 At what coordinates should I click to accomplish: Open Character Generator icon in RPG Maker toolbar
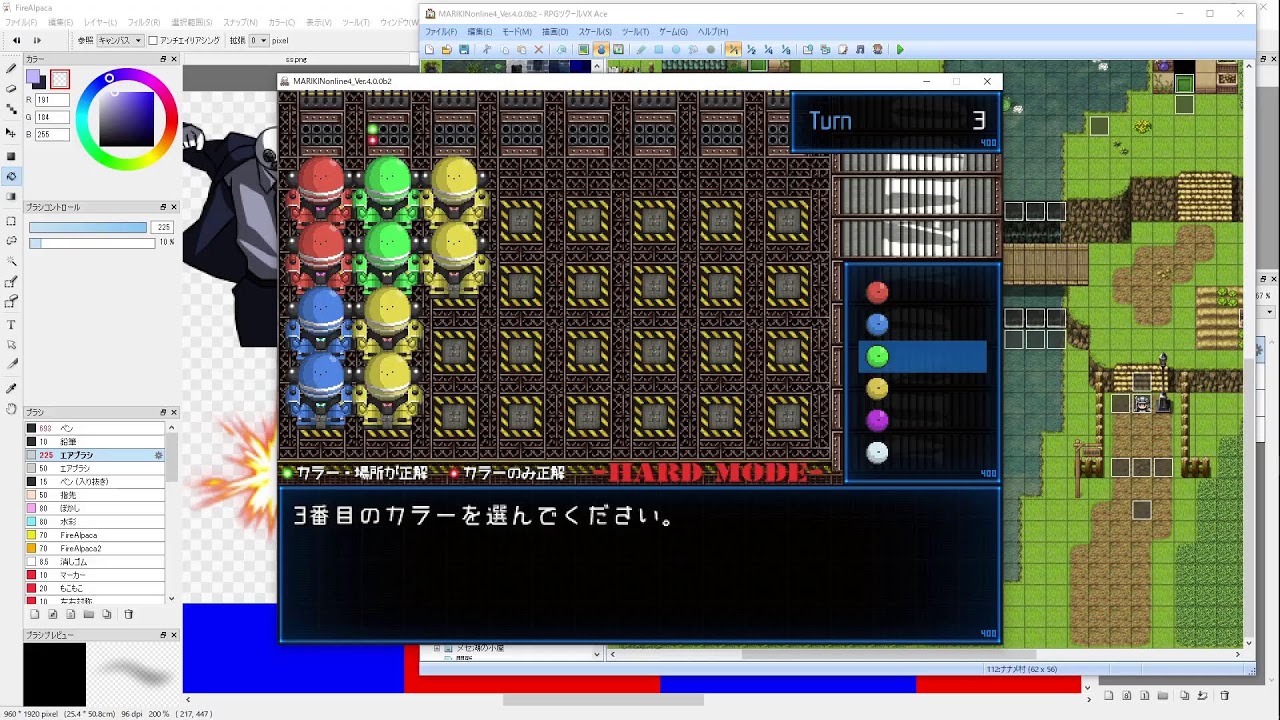877,49
